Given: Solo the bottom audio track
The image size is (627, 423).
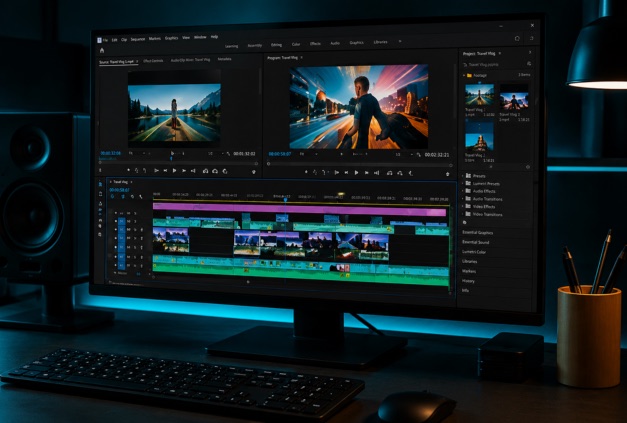Looking at the screenshot, I should [x=135, y=265].
